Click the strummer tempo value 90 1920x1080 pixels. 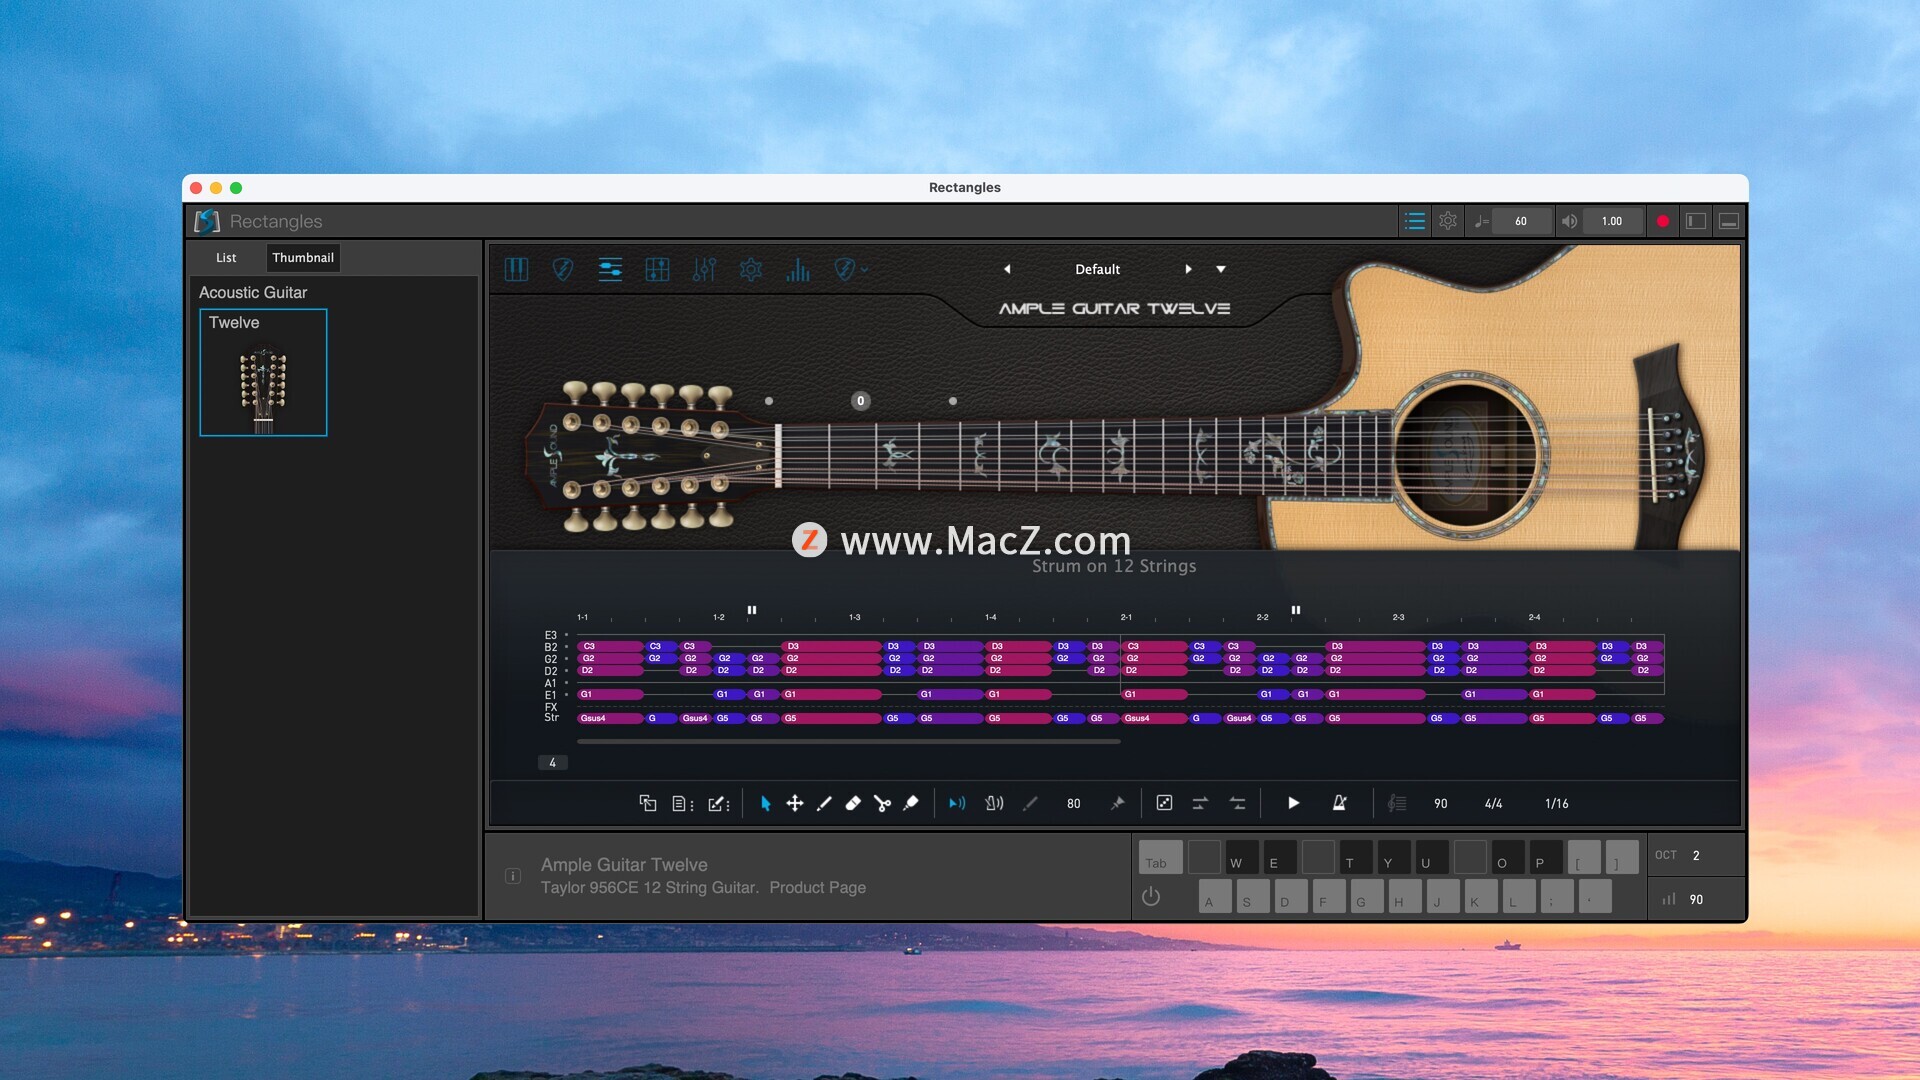pos(1440,803)
